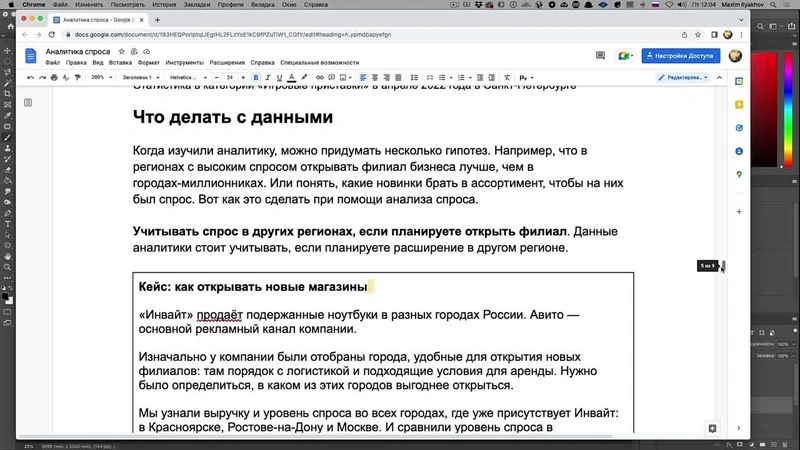Apply bulleted list
Image resolution: width=800 pixels, height=450 pixels.
pos(442,78)
